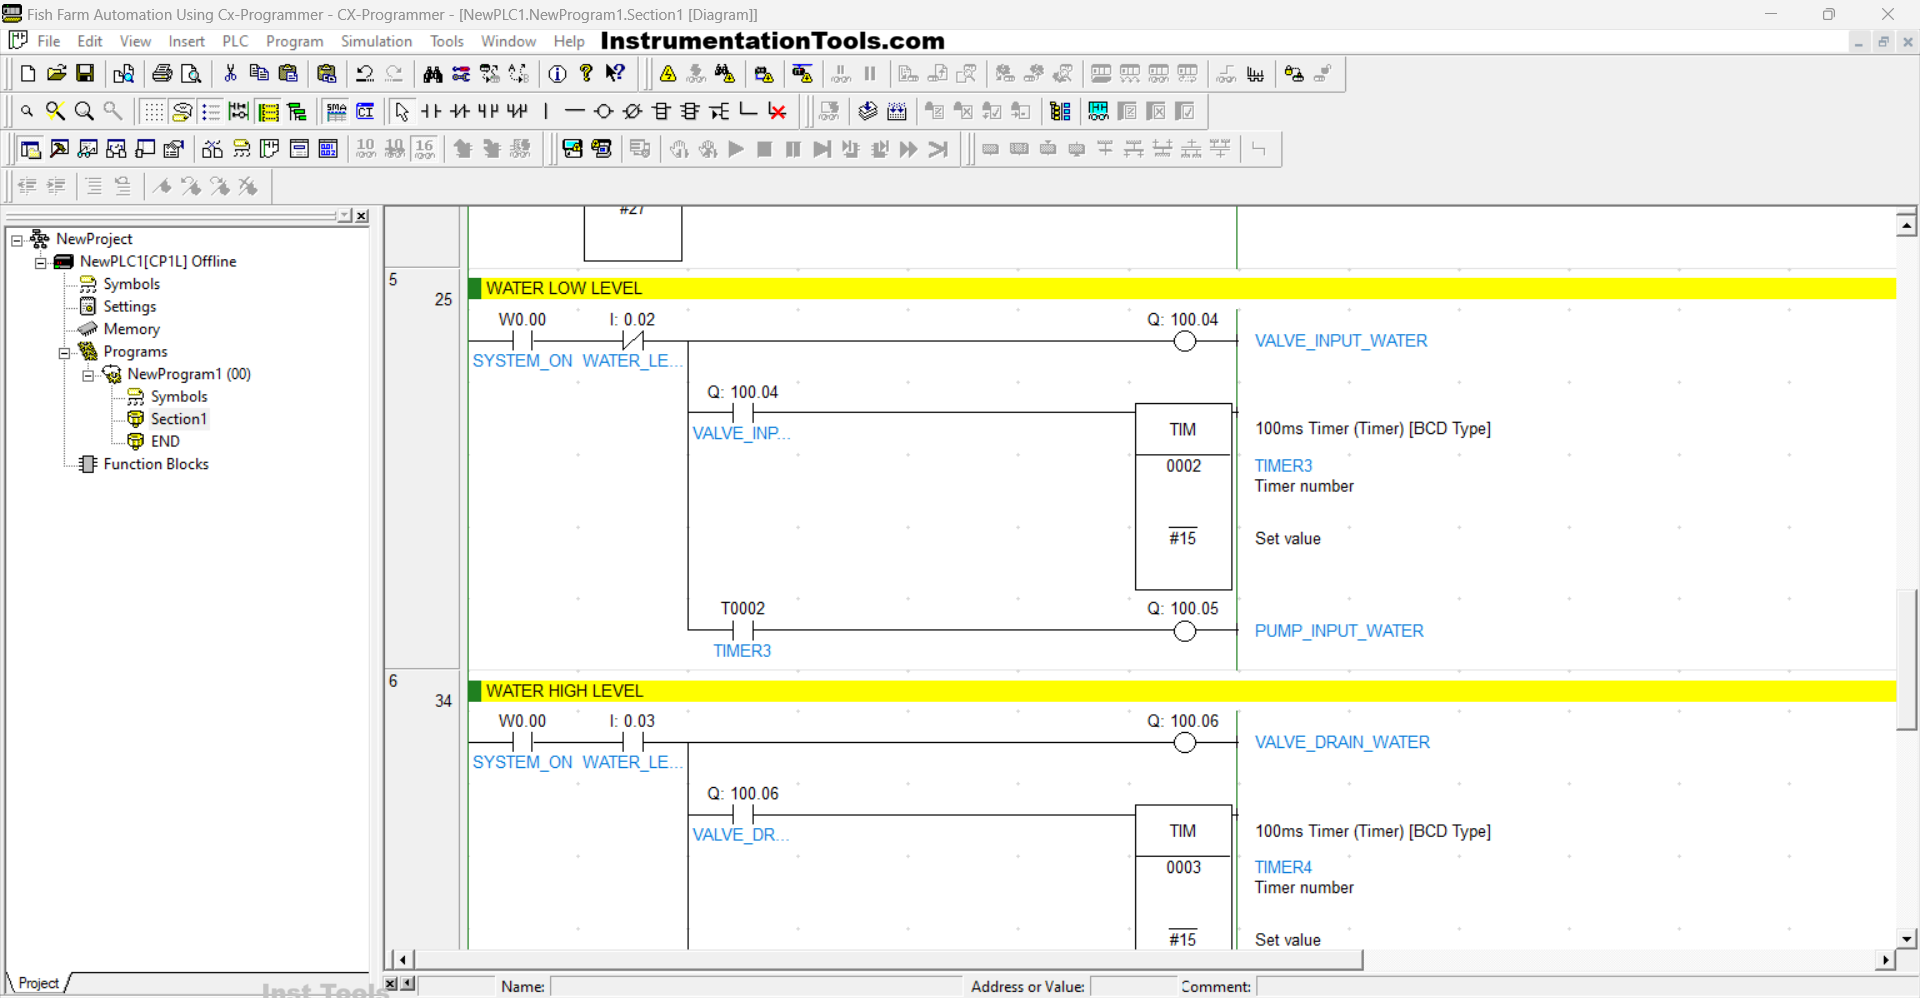
Task: Undo the last edit
Action: pyautogui.click(x=365, y=74)
